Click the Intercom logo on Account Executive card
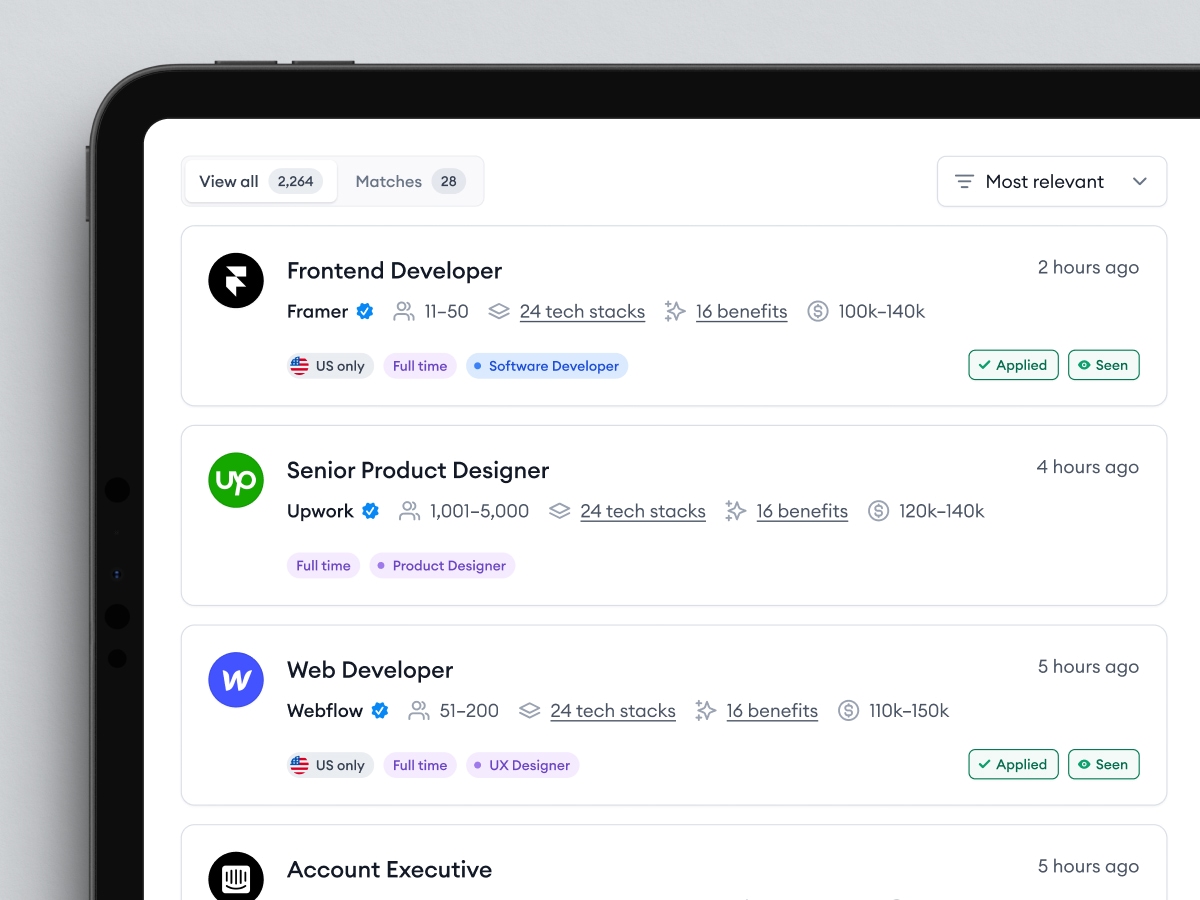 coord(236,876)
